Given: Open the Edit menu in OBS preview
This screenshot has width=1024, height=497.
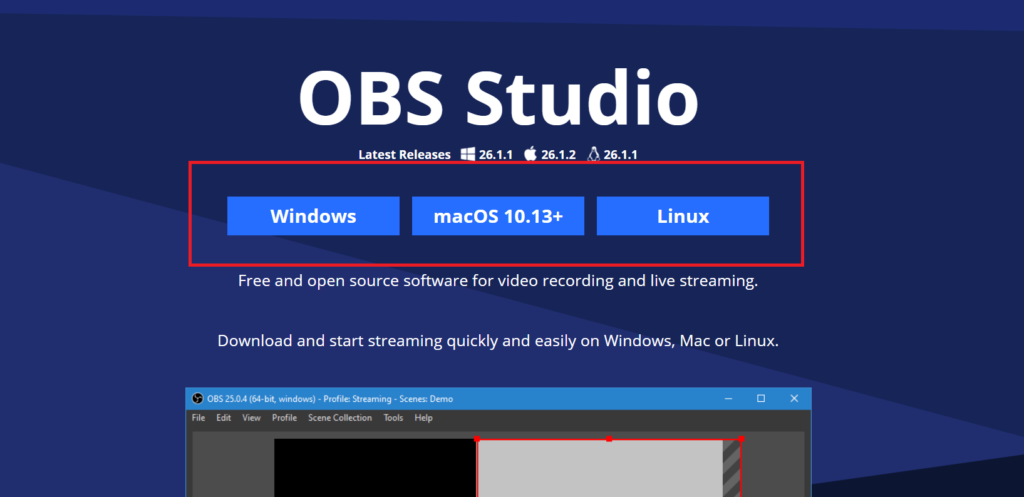Looking at the screenshot, I should click(224, 418).
